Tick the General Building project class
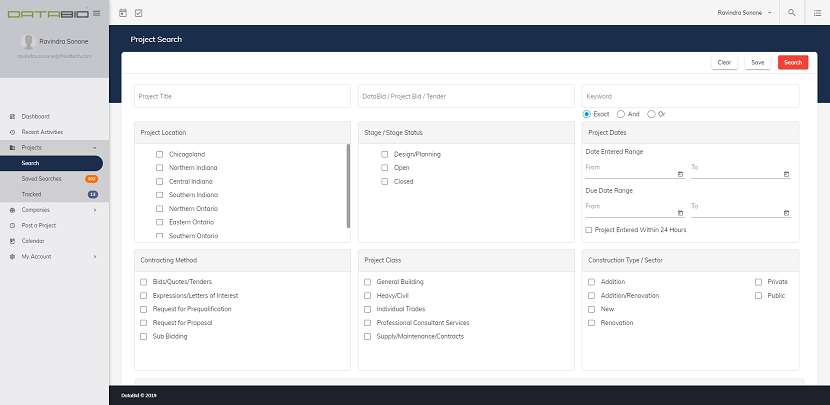 [367, 282]
